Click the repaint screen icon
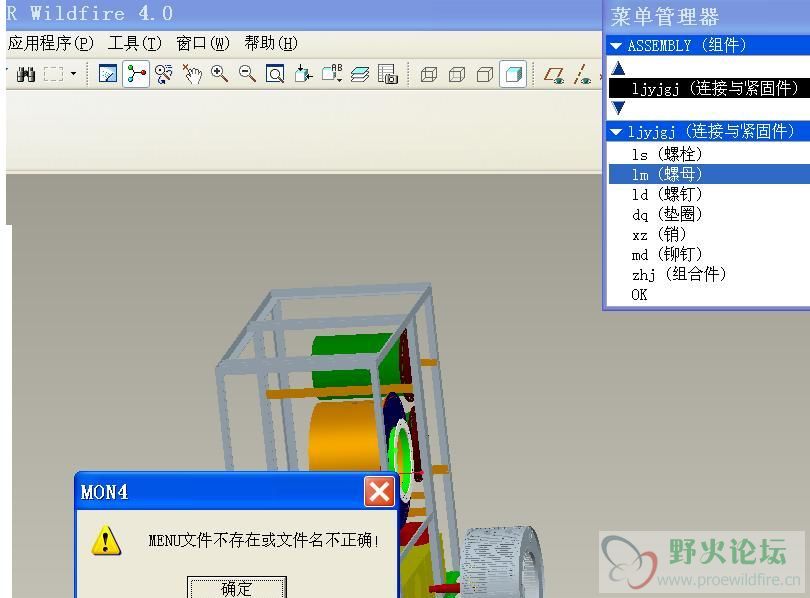The image size is (810, 598). coord(107,74)
